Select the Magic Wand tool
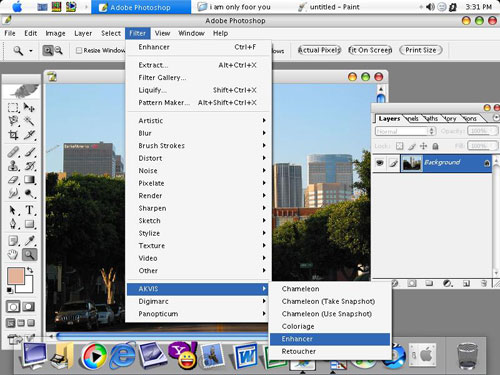Viewport: 500px width, 375px height. pos(29,121)
